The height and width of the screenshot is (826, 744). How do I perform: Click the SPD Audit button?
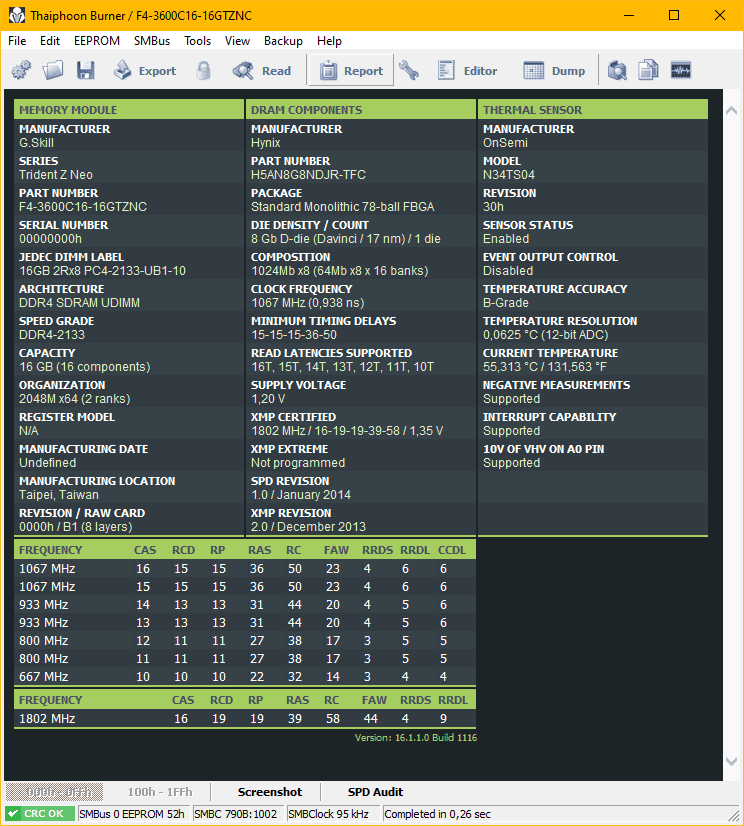pyautogui.click(x=375, y=792)
